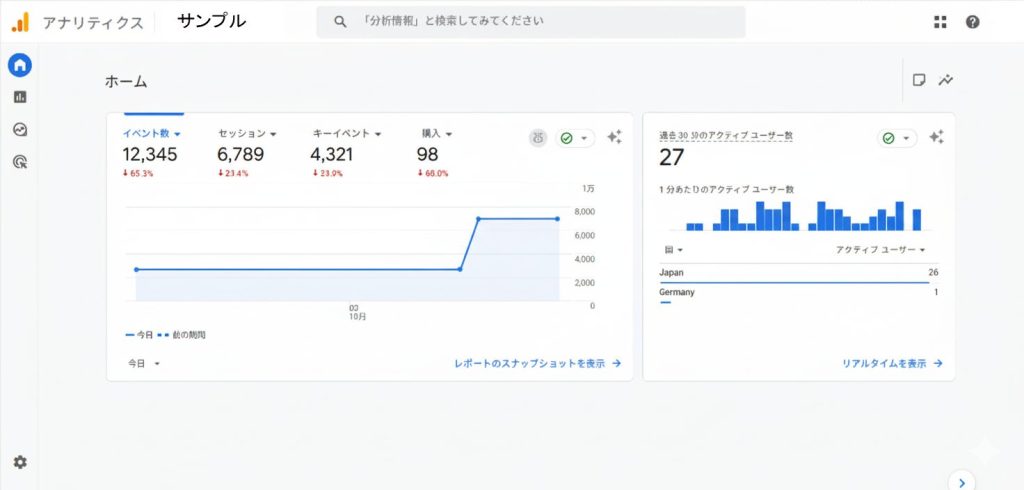Open the Explore icon in the sidebar
This screenshot has height=490, width=1024.
(x=20, y=129)
